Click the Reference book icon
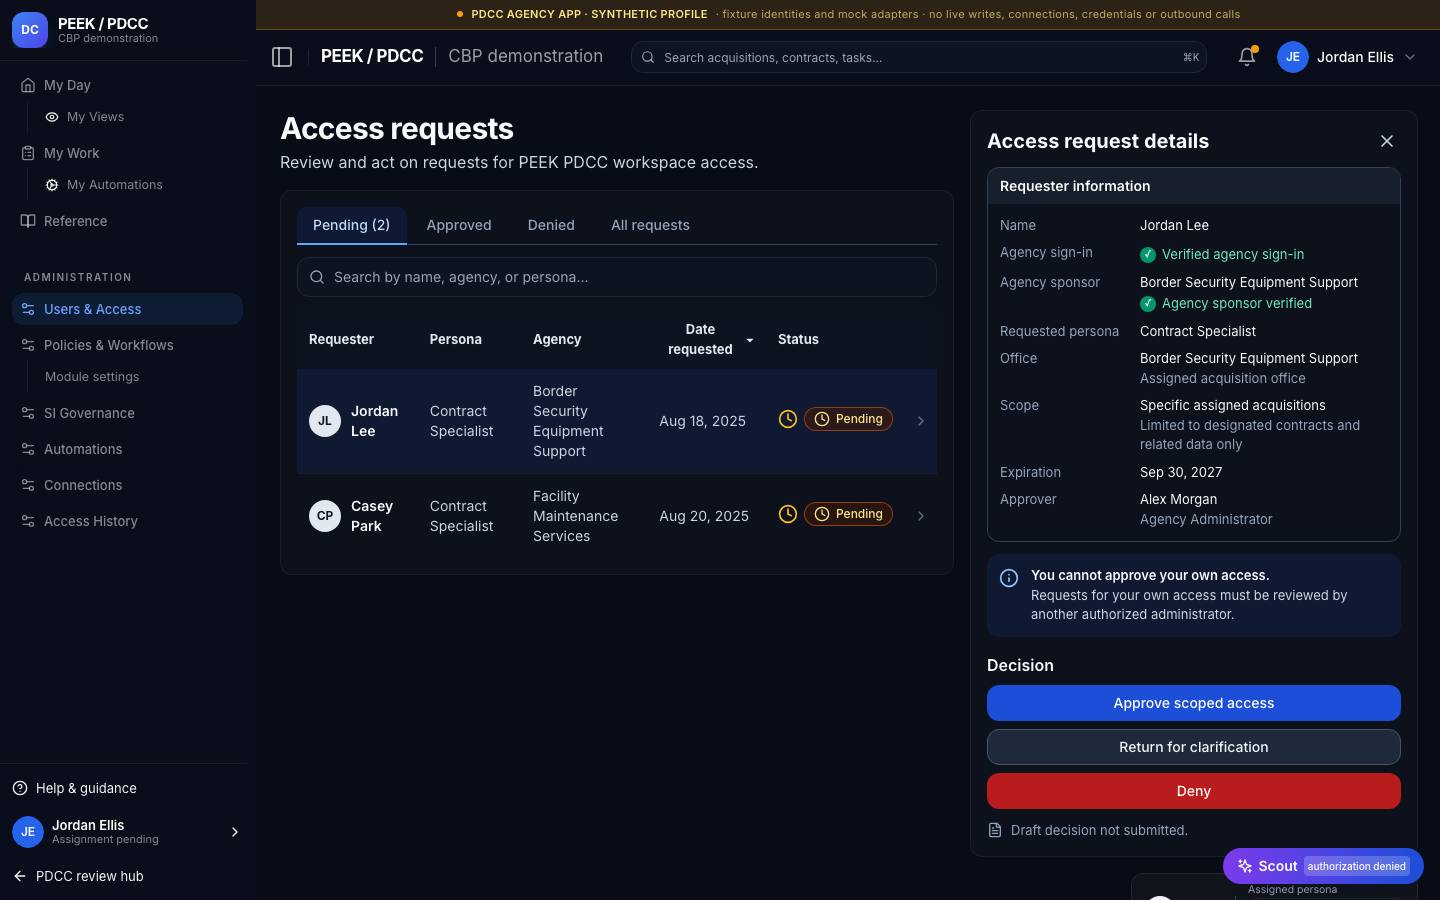 pyautogui.click(x=28, y=221)
